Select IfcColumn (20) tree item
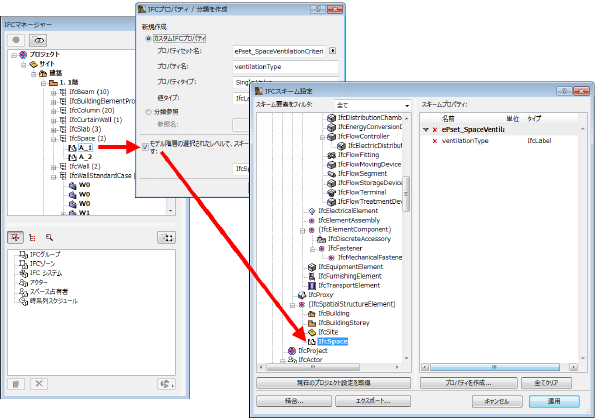600x419 pixels. point(92,110)
